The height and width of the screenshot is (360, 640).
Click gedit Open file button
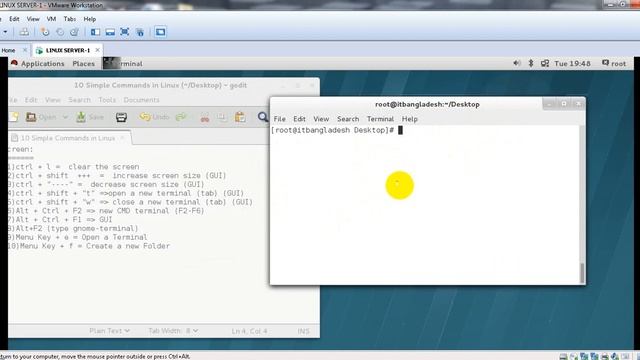pos(41,117)
